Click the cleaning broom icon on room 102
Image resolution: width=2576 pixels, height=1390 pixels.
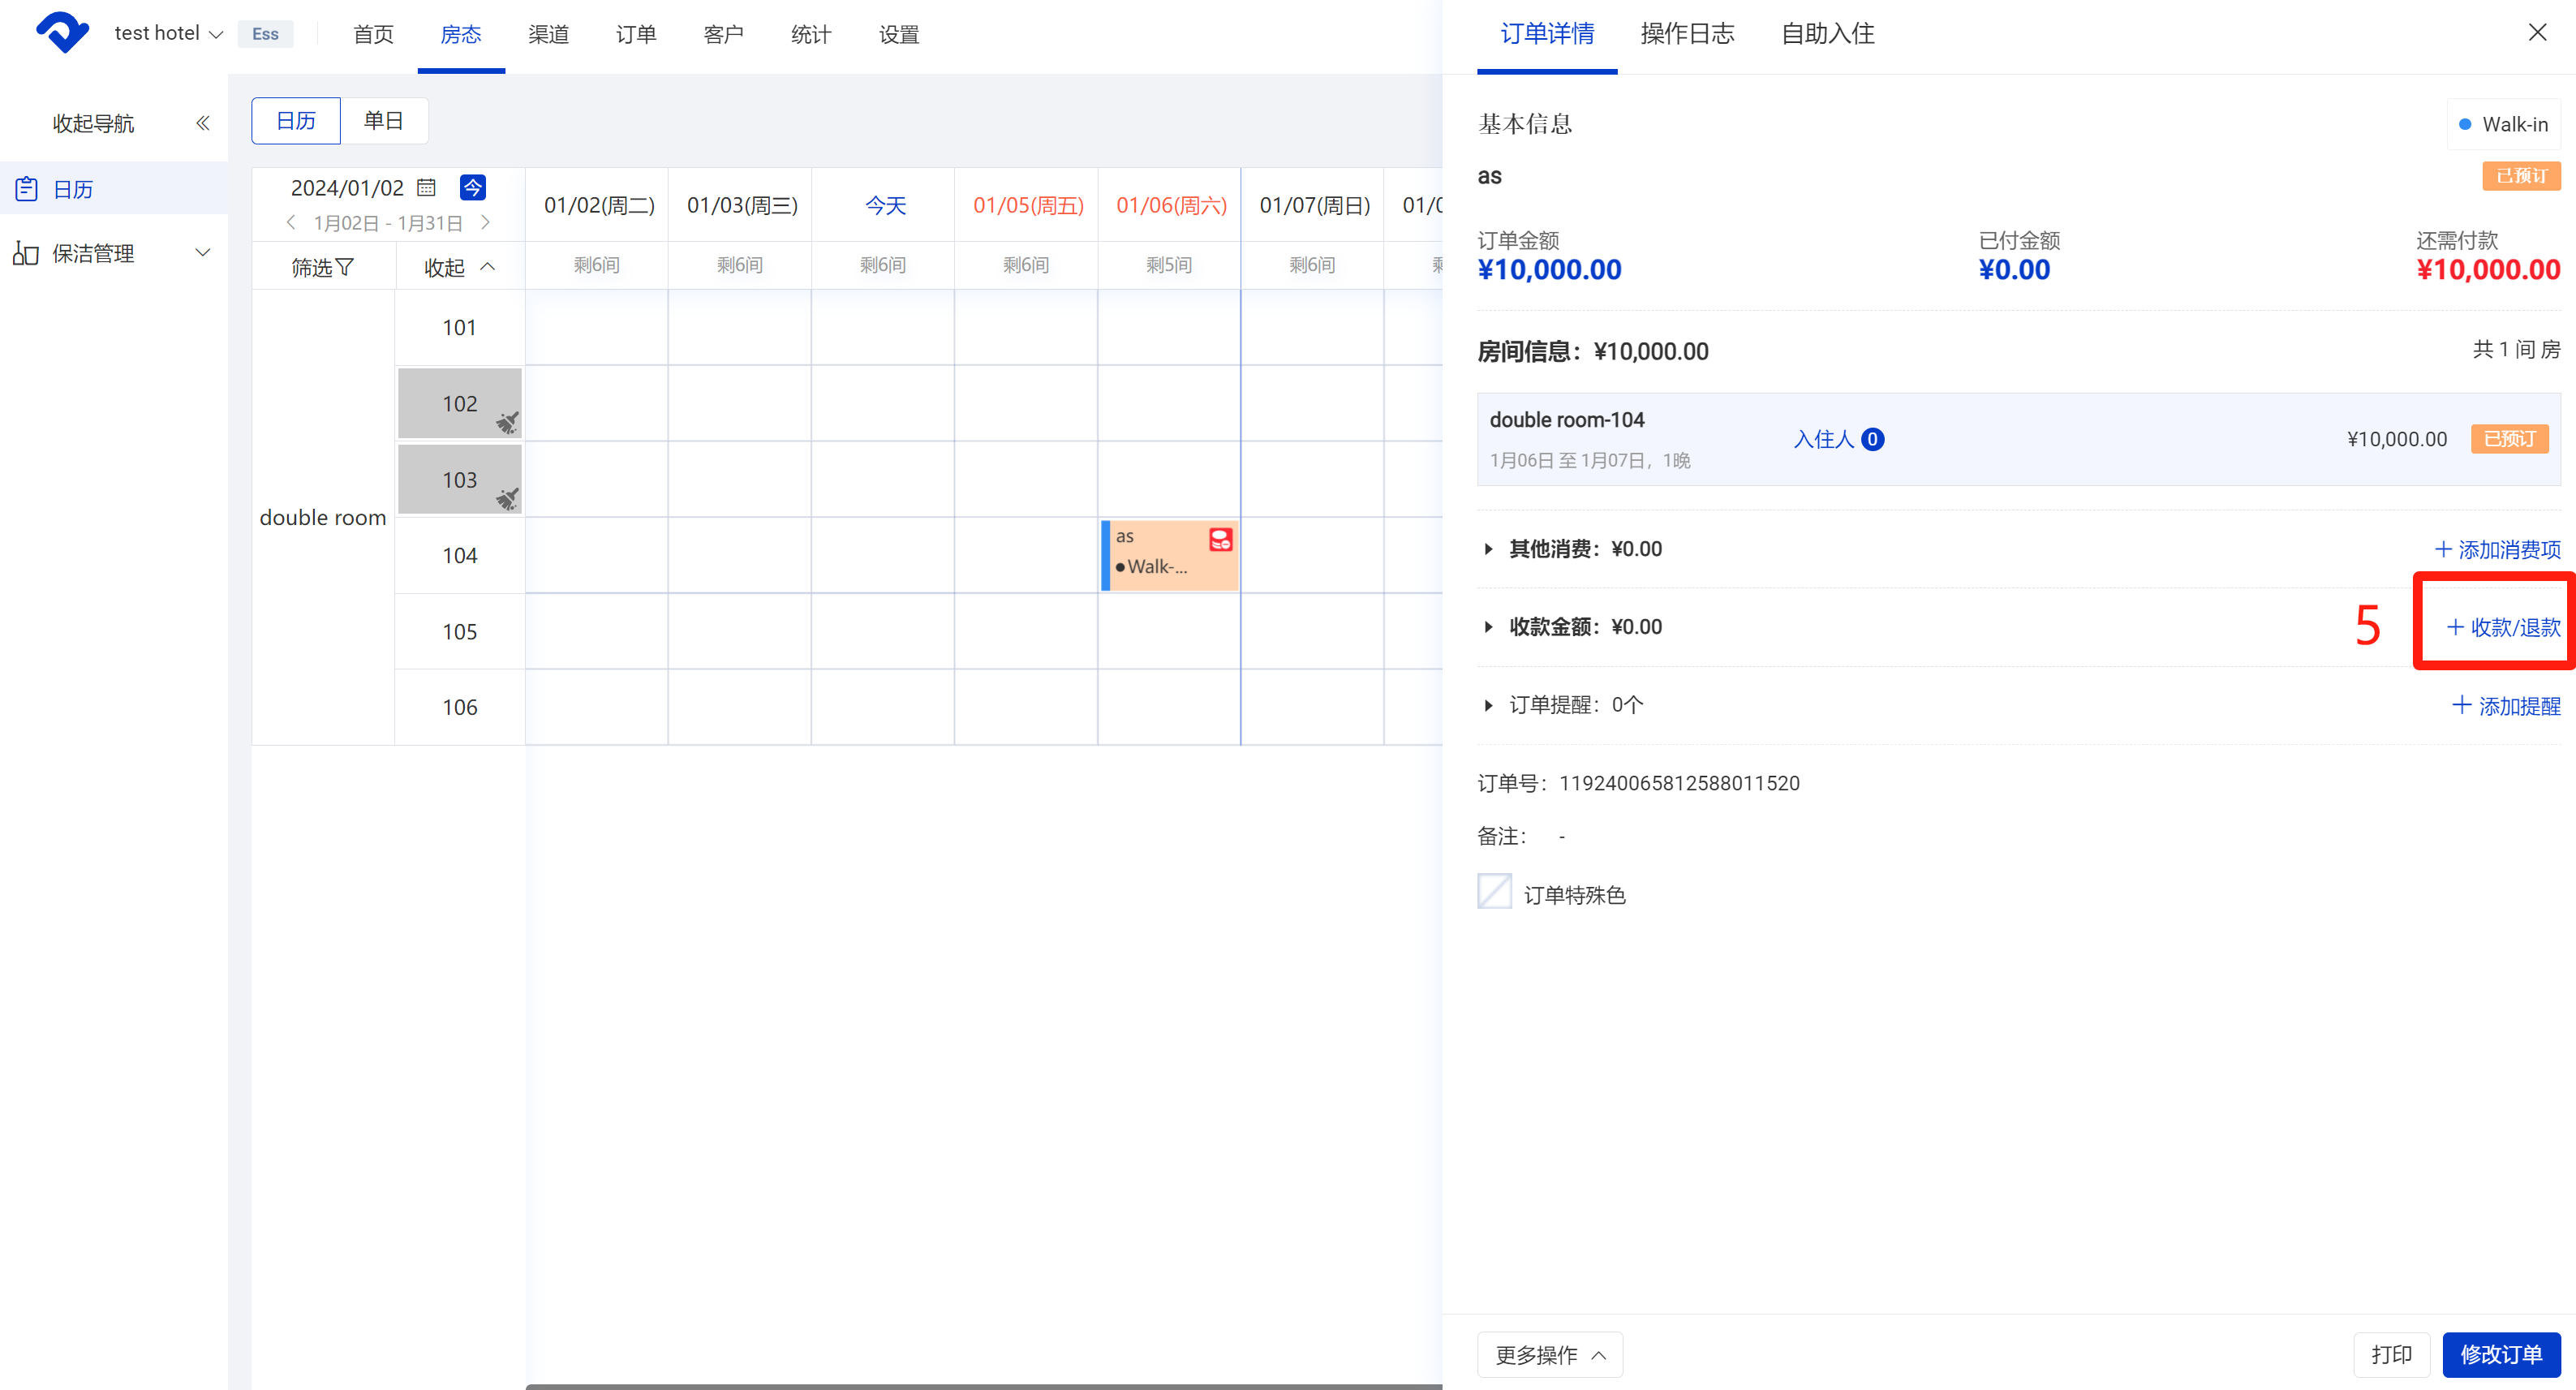click(508, 422)
